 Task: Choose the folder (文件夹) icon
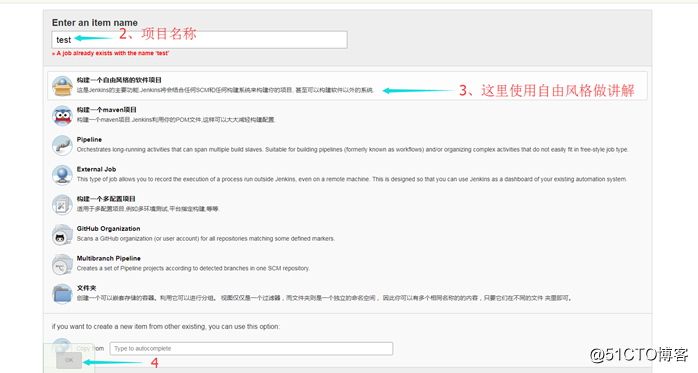click(x=62, y=294)
